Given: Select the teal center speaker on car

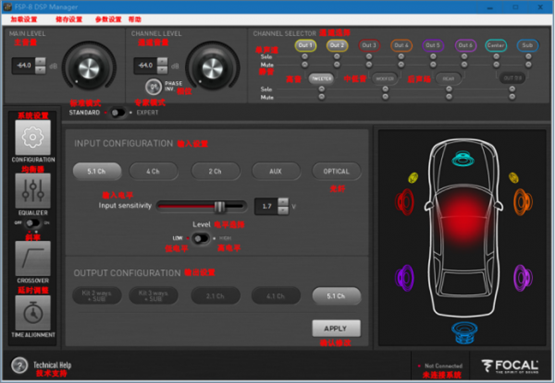Looking at the screenshot, I should [463, 159].
